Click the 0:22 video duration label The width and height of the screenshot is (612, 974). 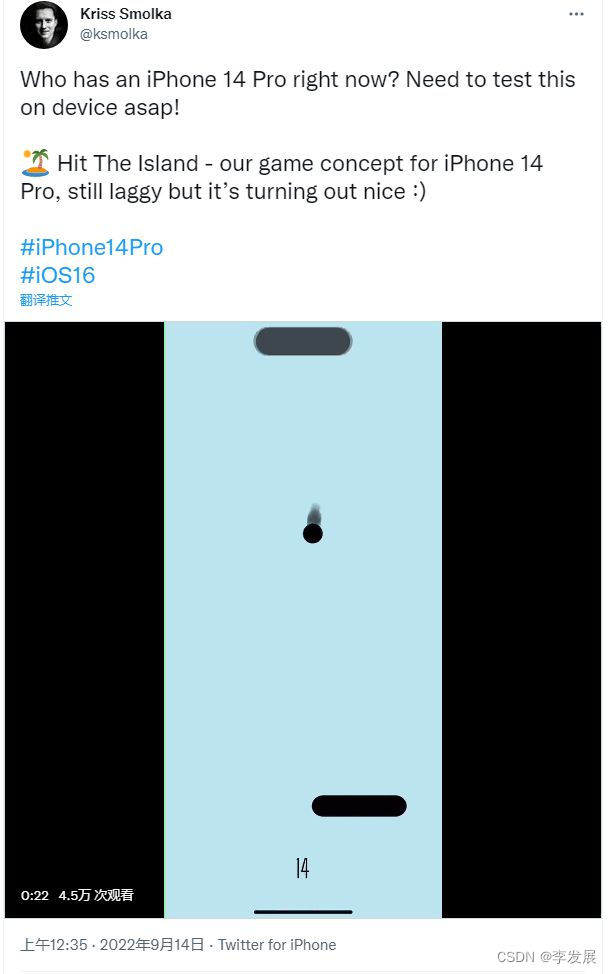[x=35, y=895]
